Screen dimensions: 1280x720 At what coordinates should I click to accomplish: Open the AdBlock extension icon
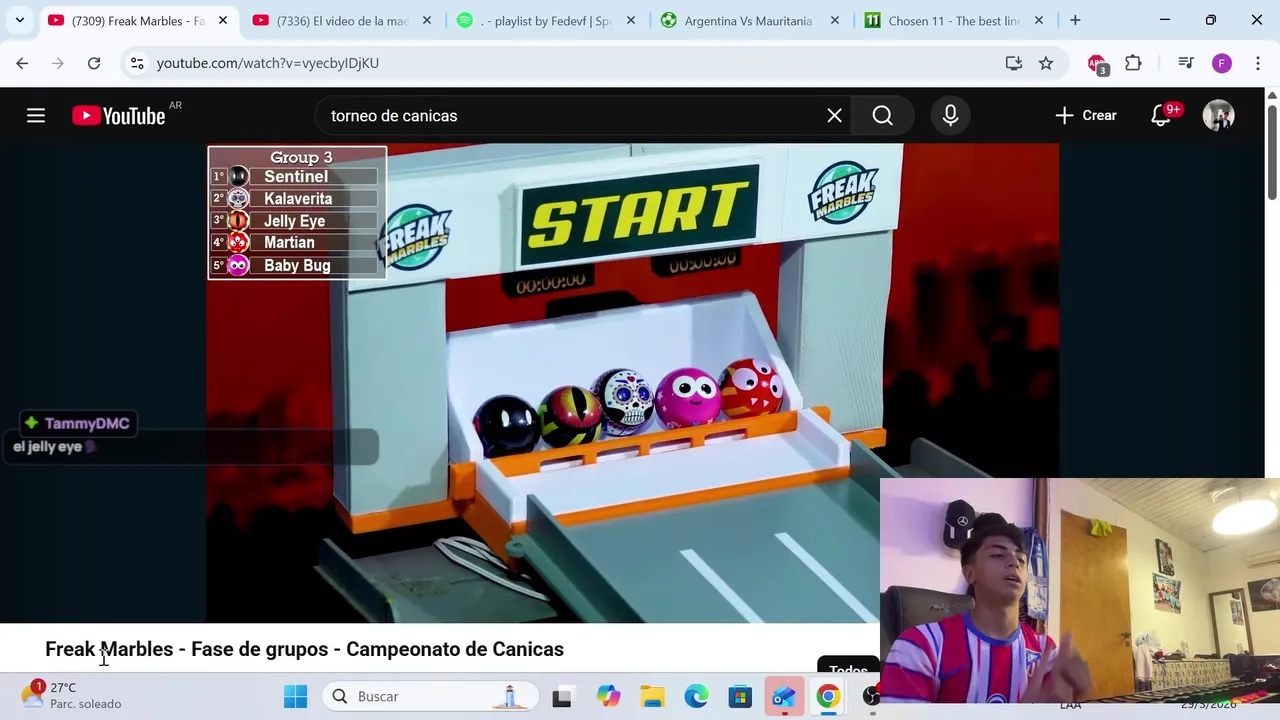click(x=1097, y=64)
